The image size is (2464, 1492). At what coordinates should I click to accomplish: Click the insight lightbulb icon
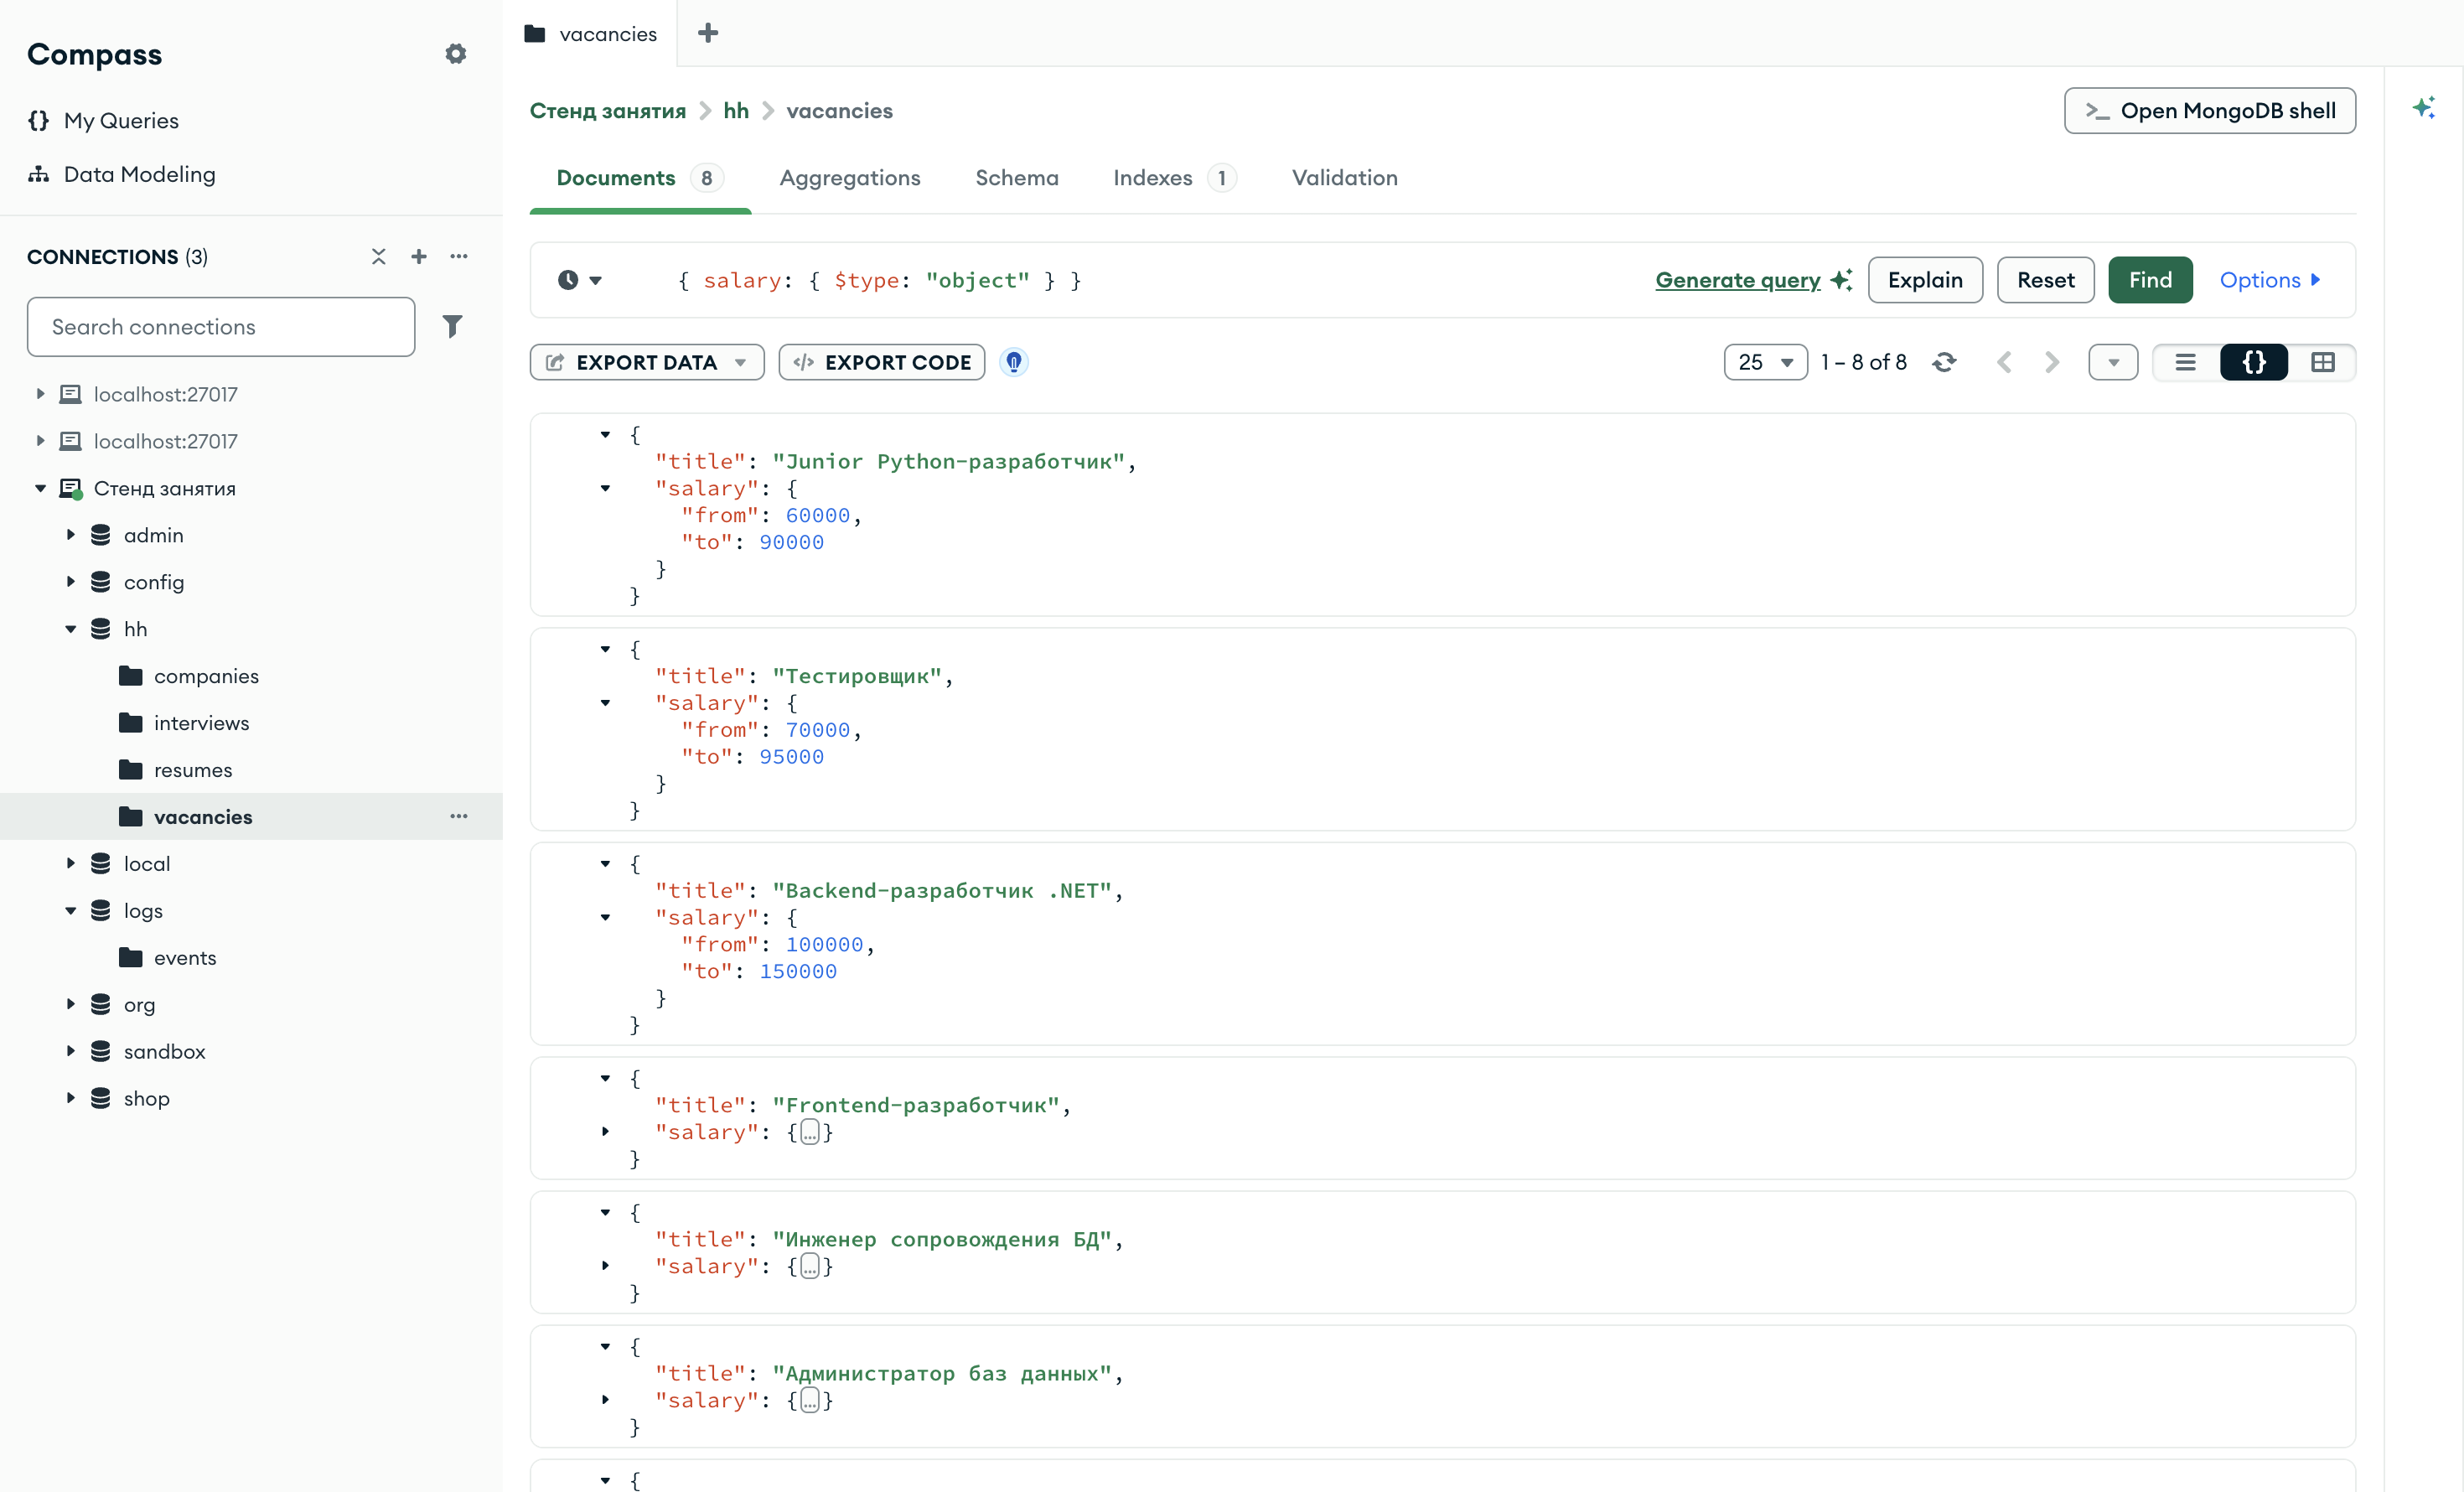tap(1014, 362)
